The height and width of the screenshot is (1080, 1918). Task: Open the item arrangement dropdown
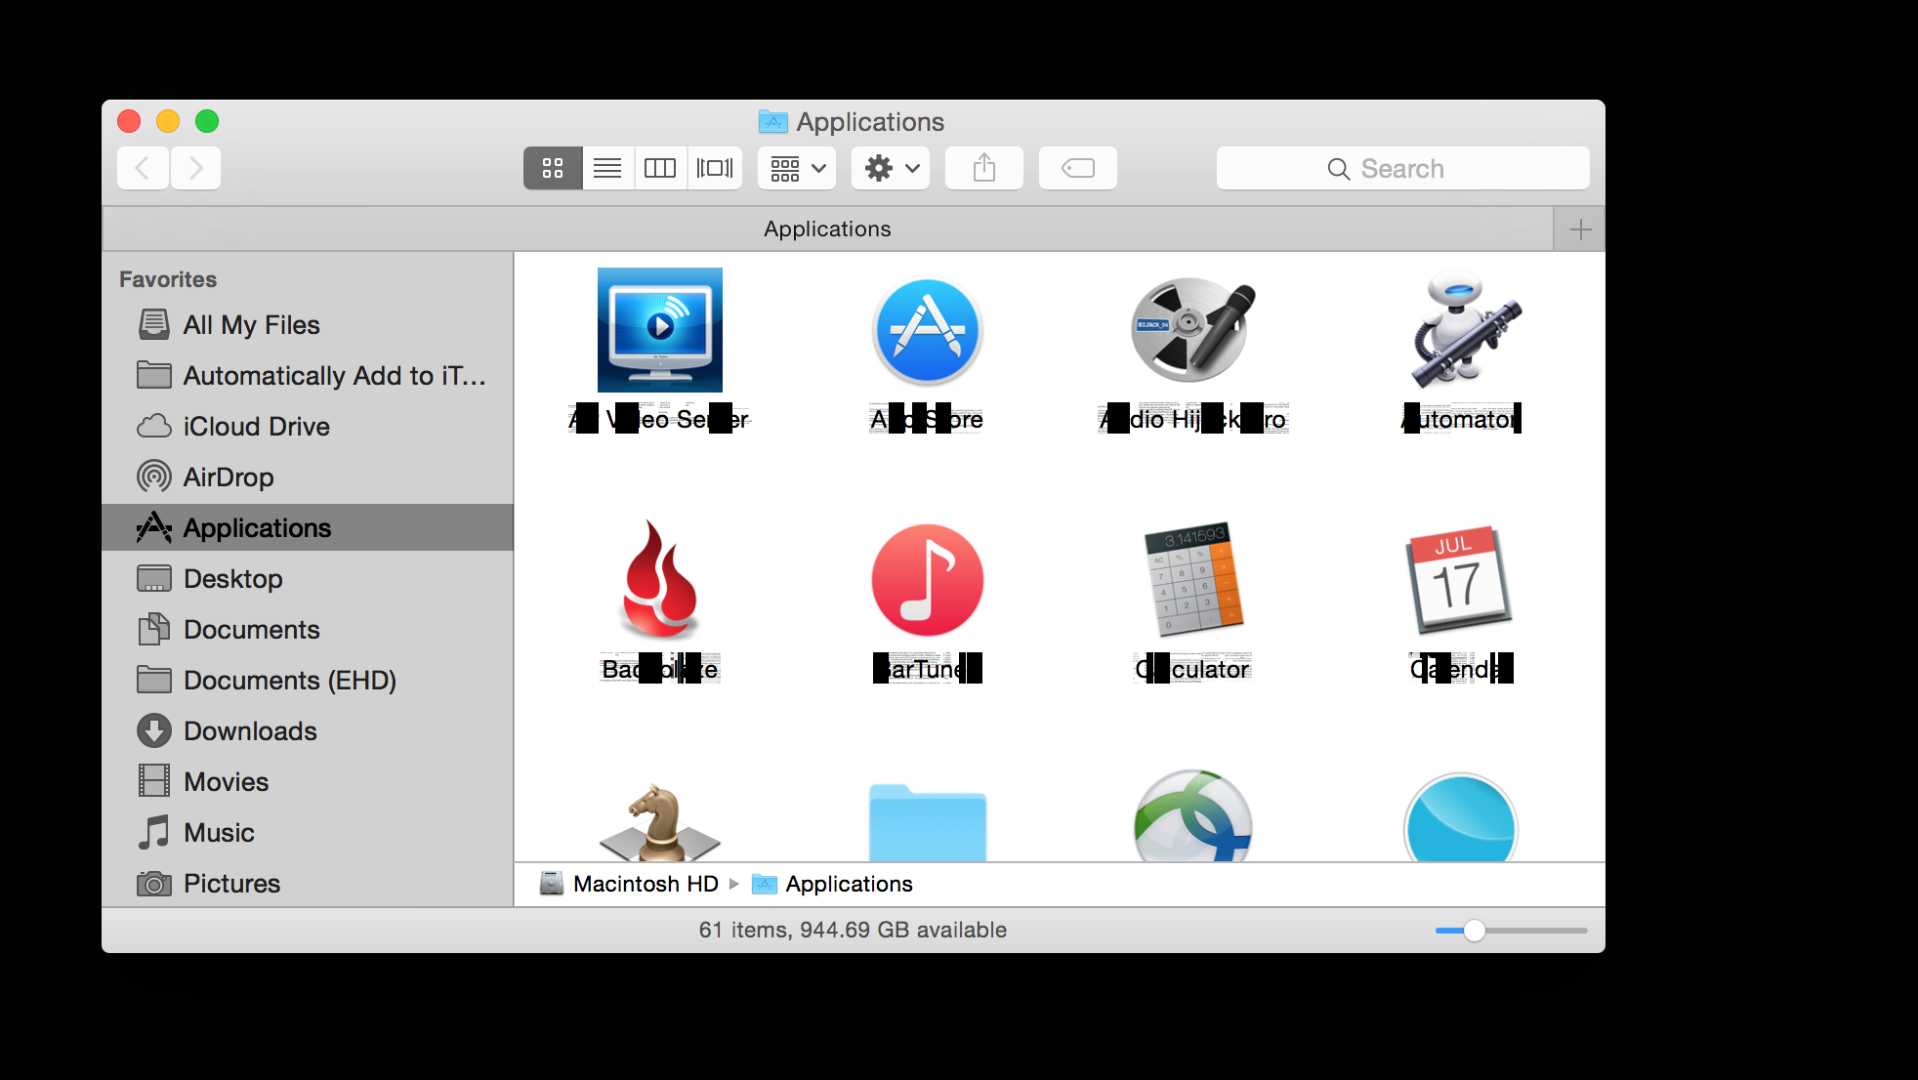797,168
